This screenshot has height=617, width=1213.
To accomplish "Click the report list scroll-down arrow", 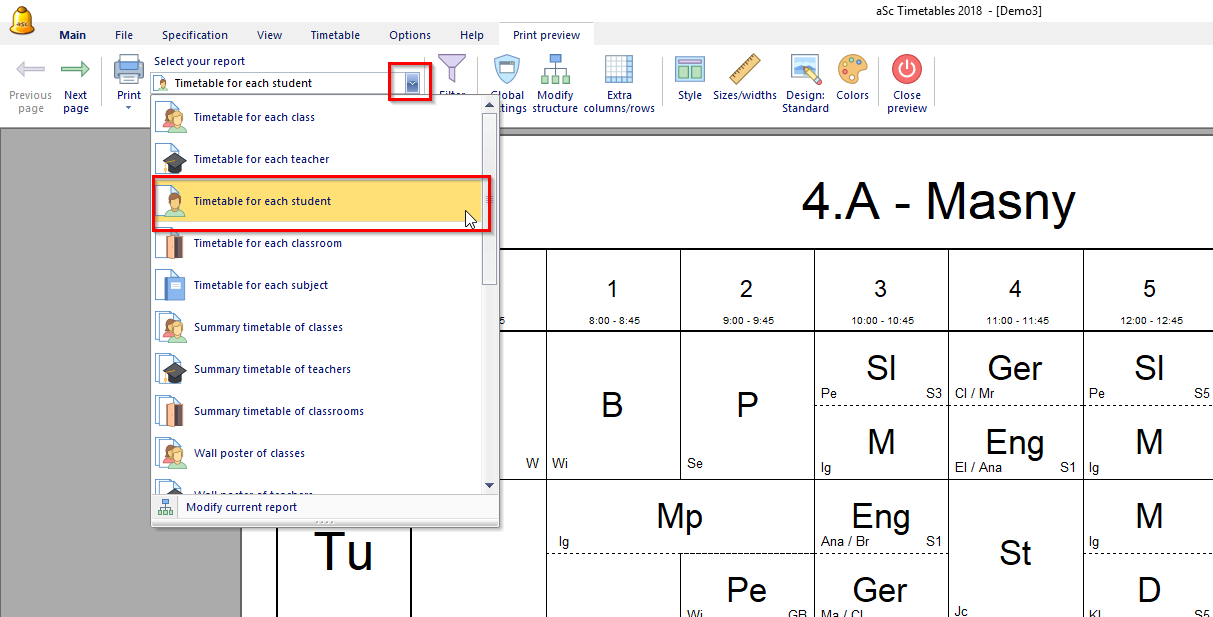I will point(489,485).
